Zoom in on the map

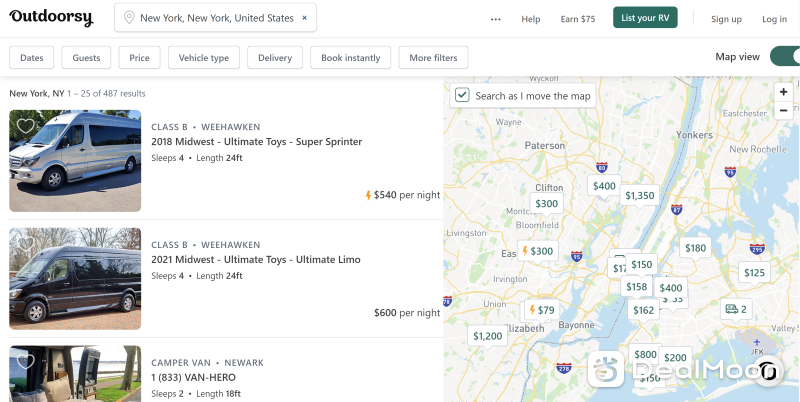(x=784, y=92)
